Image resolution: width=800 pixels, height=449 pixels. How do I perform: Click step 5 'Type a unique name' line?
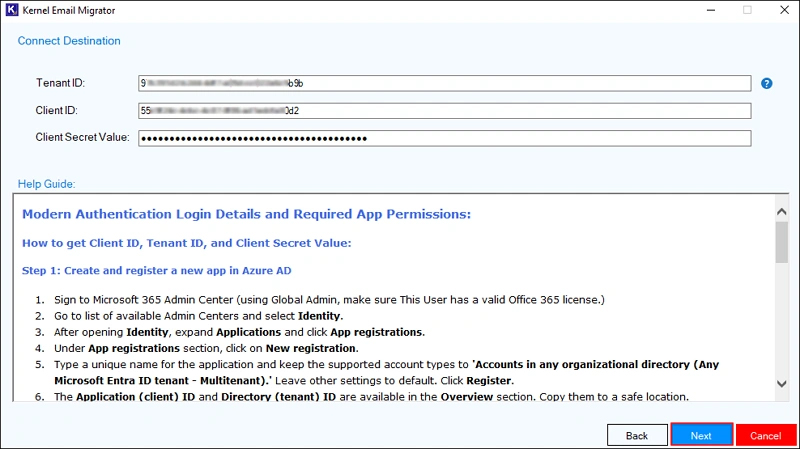coord(386,372)
